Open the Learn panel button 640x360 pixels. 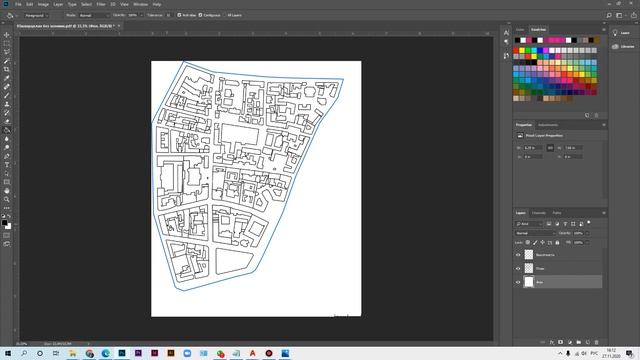click(x=620, y=33)
